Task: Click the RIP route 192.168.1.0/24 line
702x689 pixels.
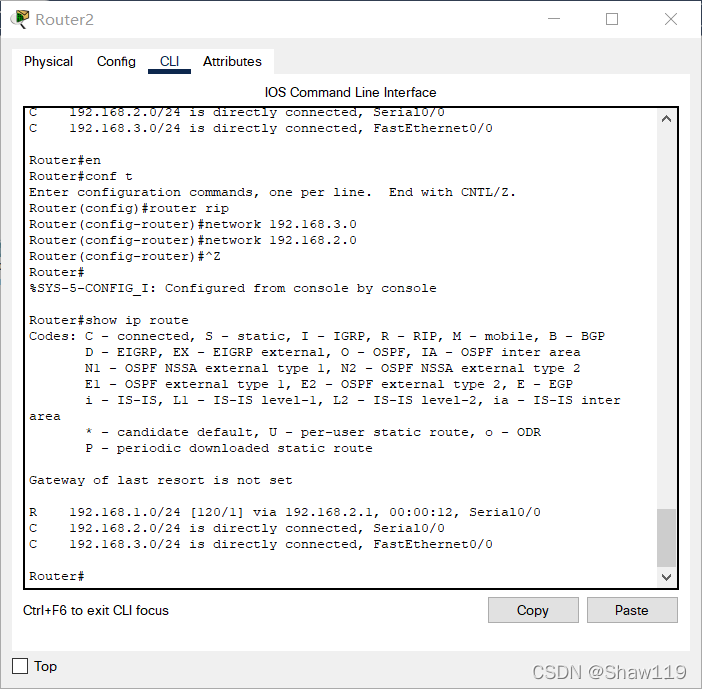Action: (285, 512)
